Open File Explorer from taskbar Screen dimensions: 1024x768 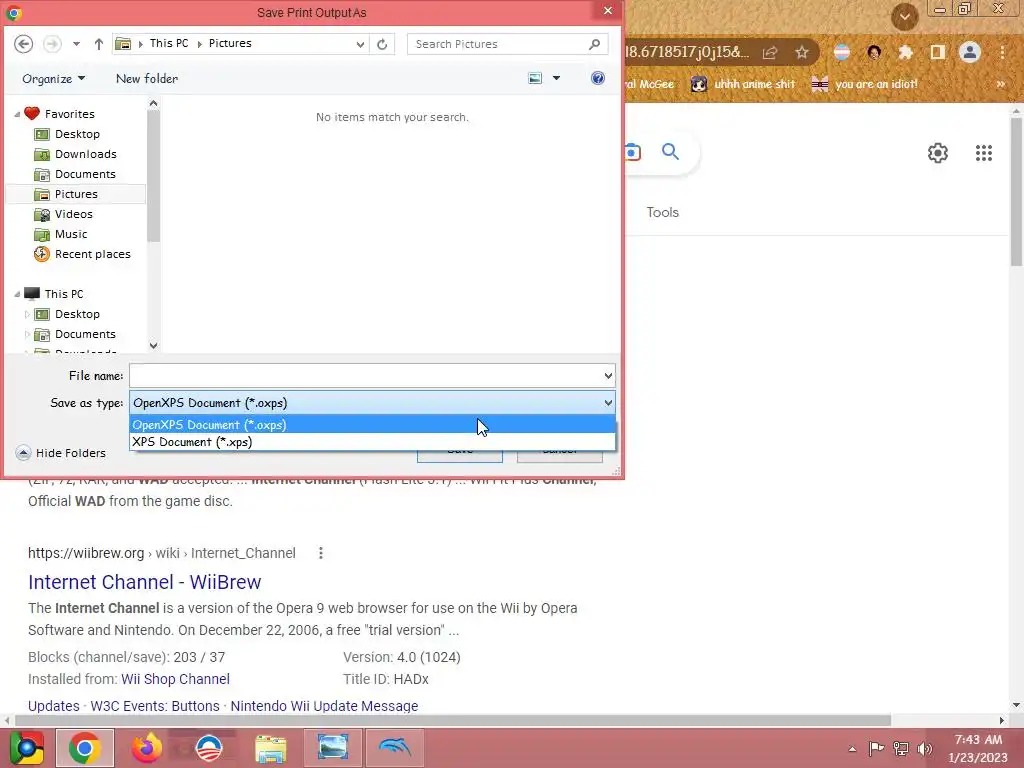tap(270, 748)
